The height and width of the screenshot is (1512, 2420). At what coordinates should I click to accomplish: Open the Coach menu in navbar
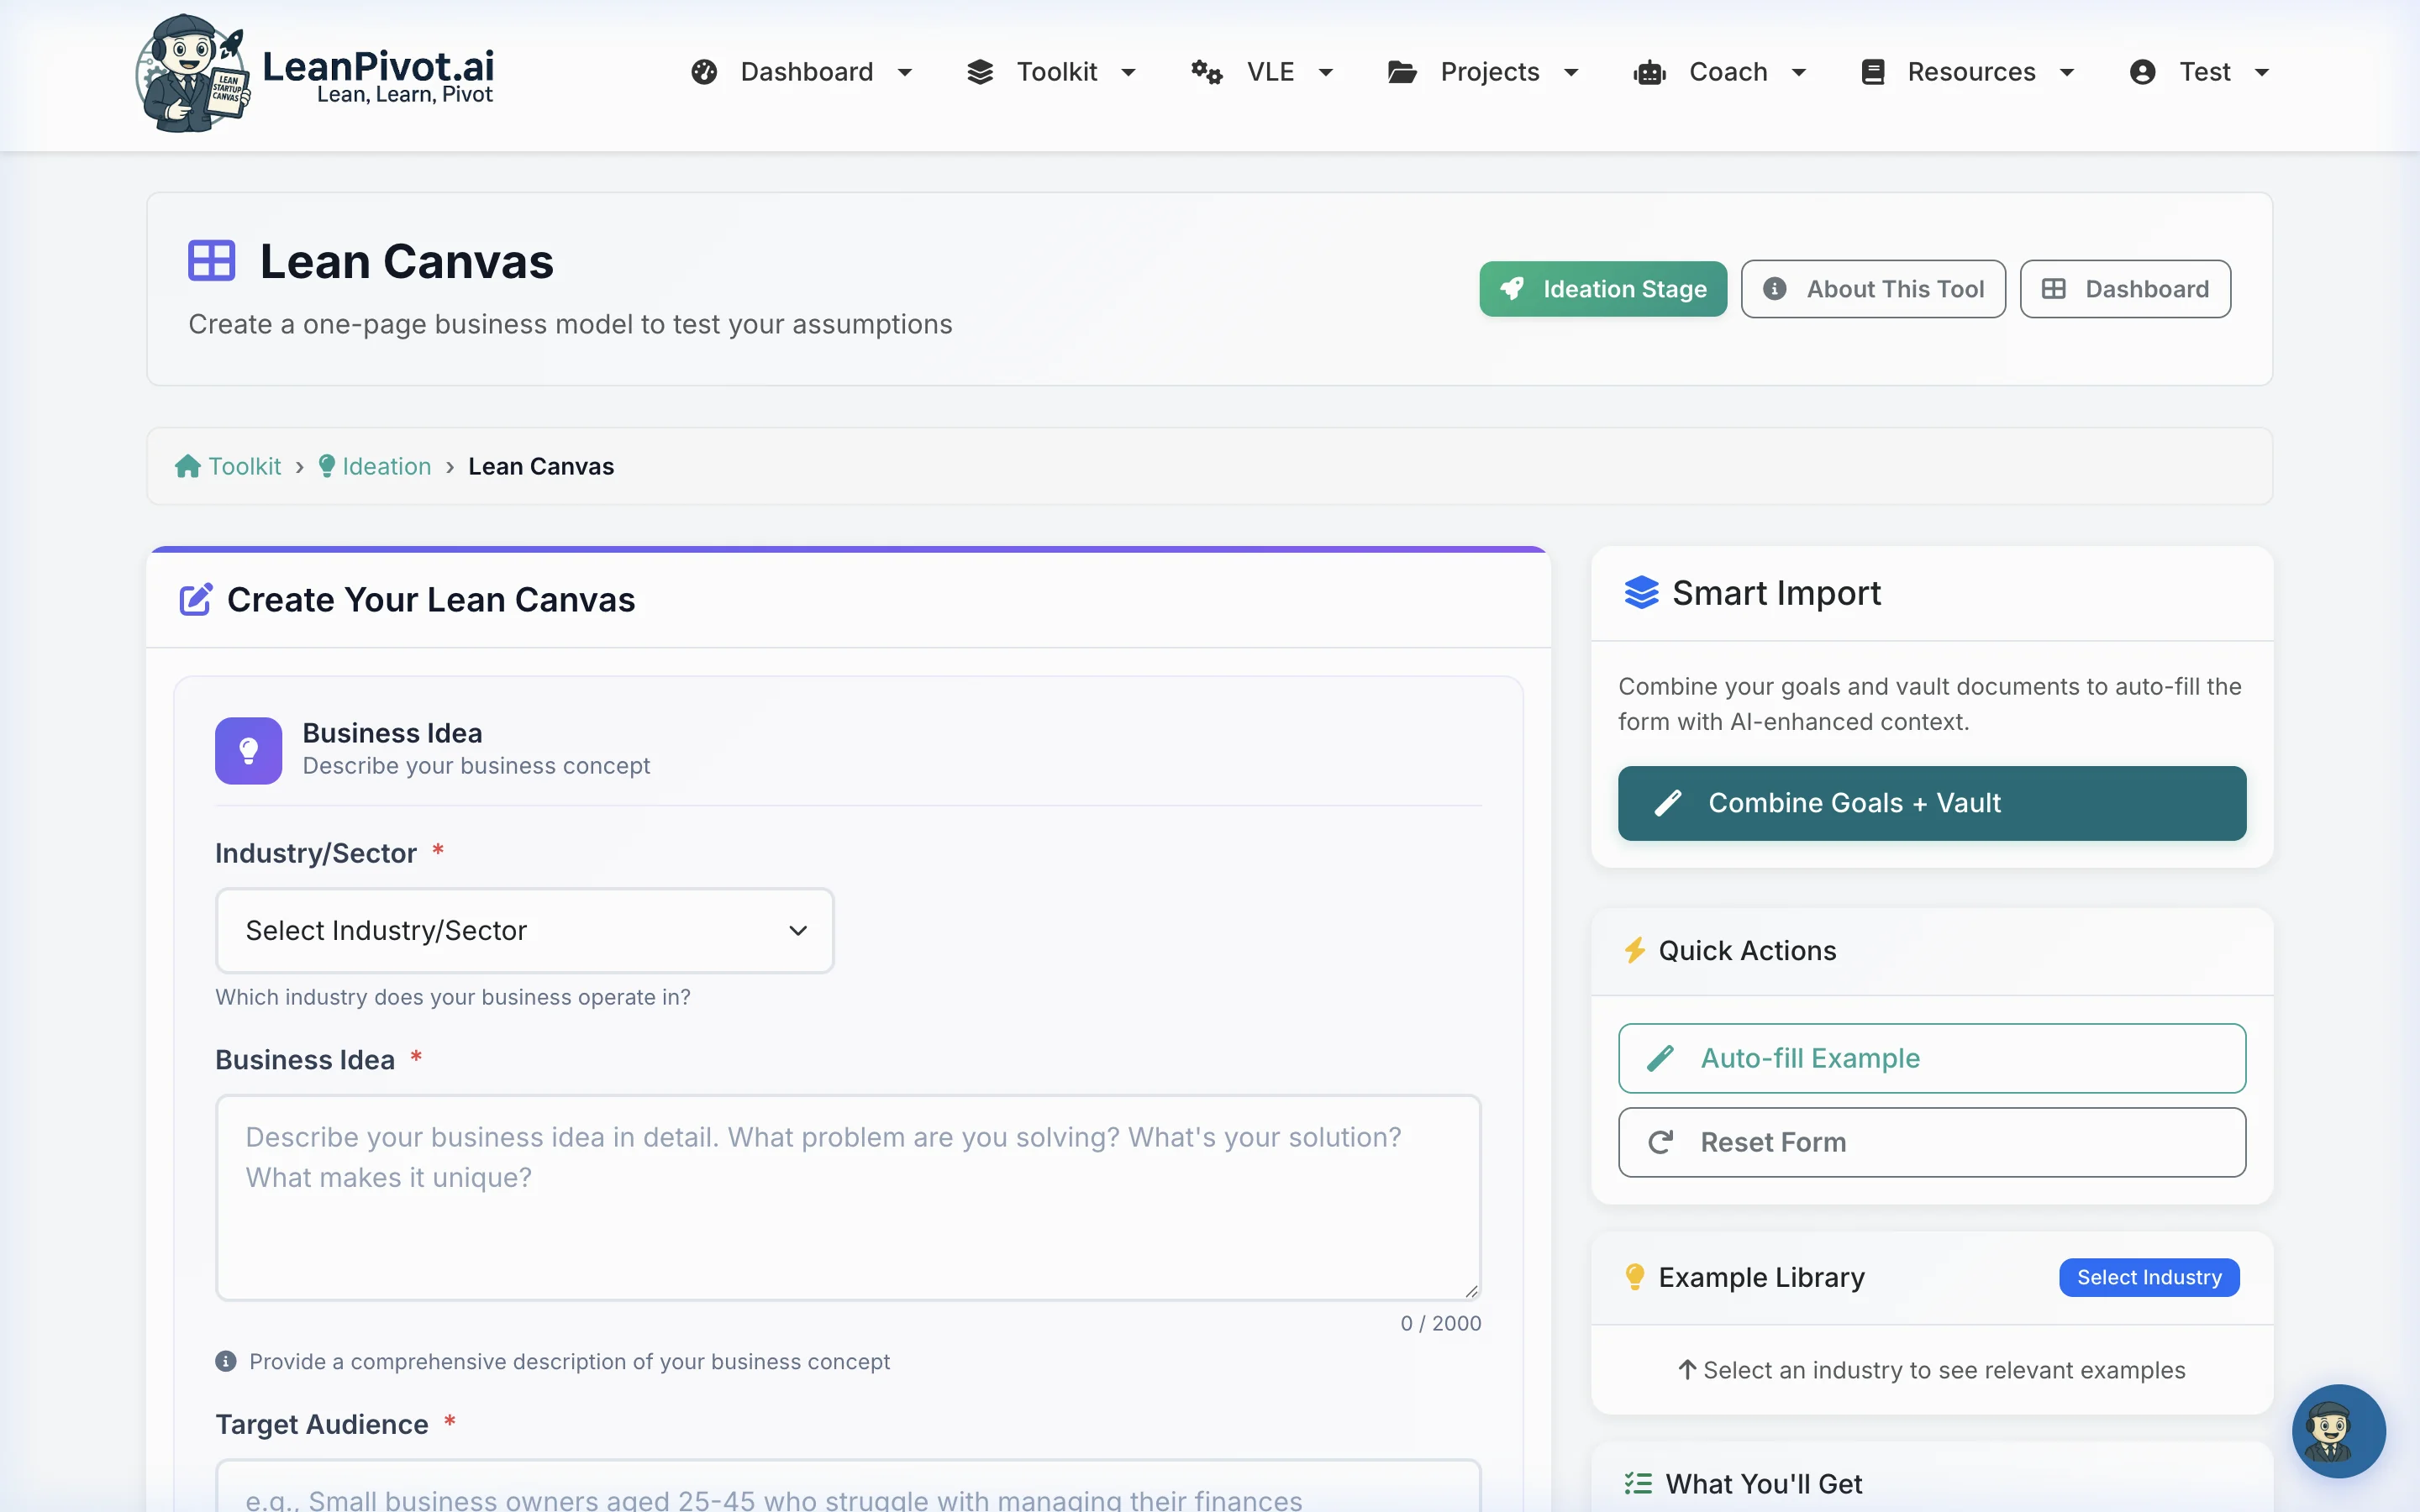pos(1720,72)
